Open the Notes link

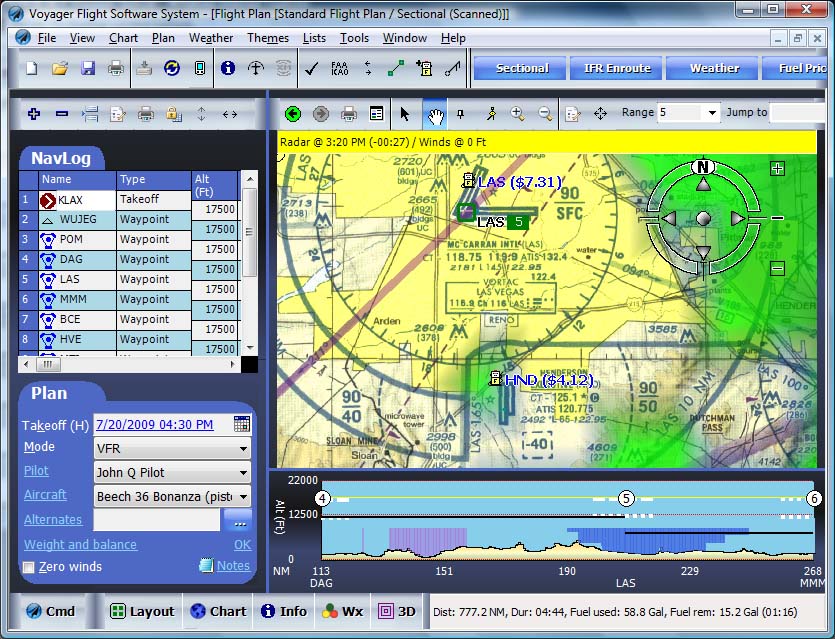point(233,566)
